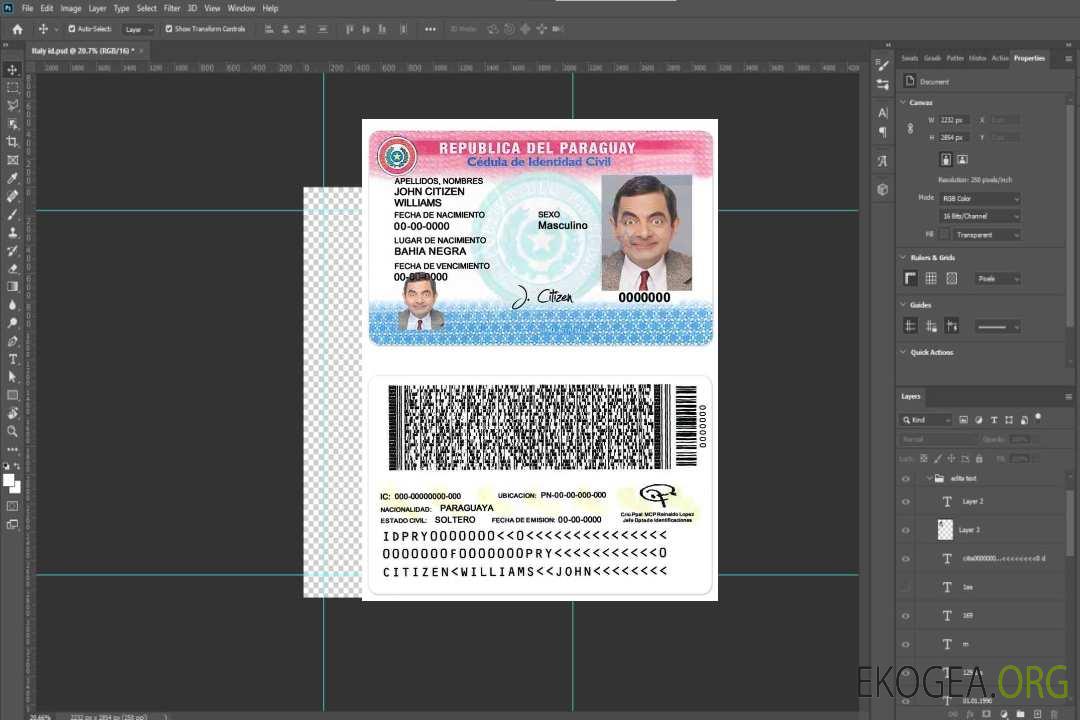
Task: Click the foreground color swatch
Action: tap(9, 481)
